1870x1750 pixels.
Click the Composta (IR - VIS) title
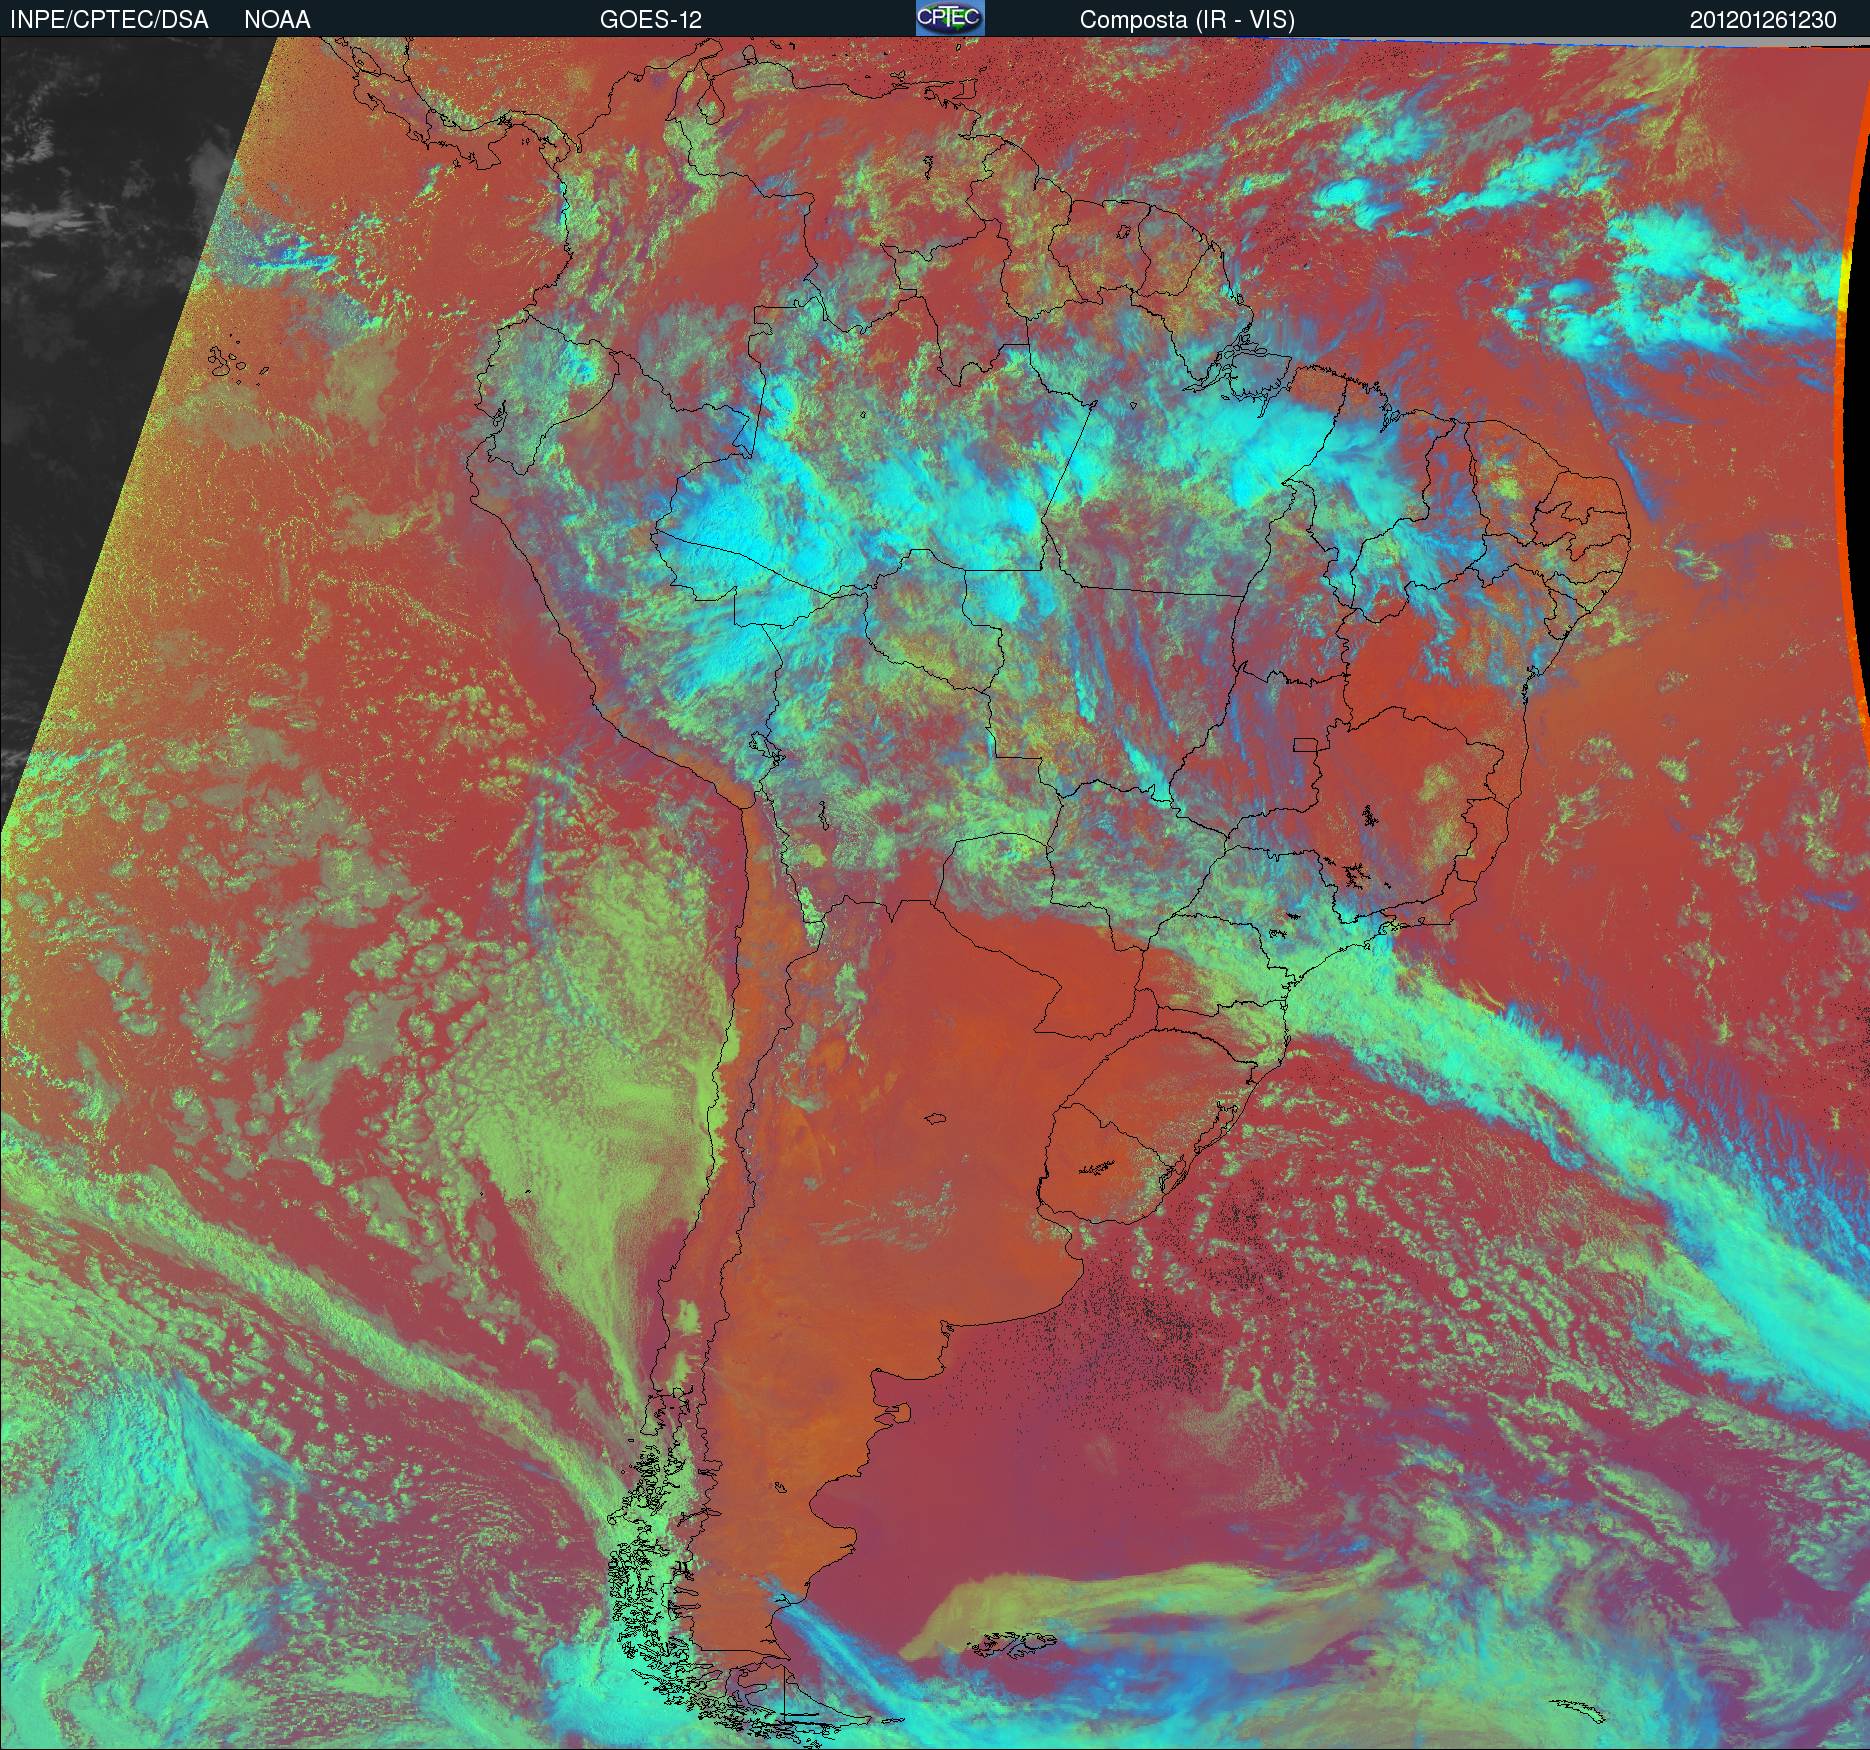tap(1187, 20)
